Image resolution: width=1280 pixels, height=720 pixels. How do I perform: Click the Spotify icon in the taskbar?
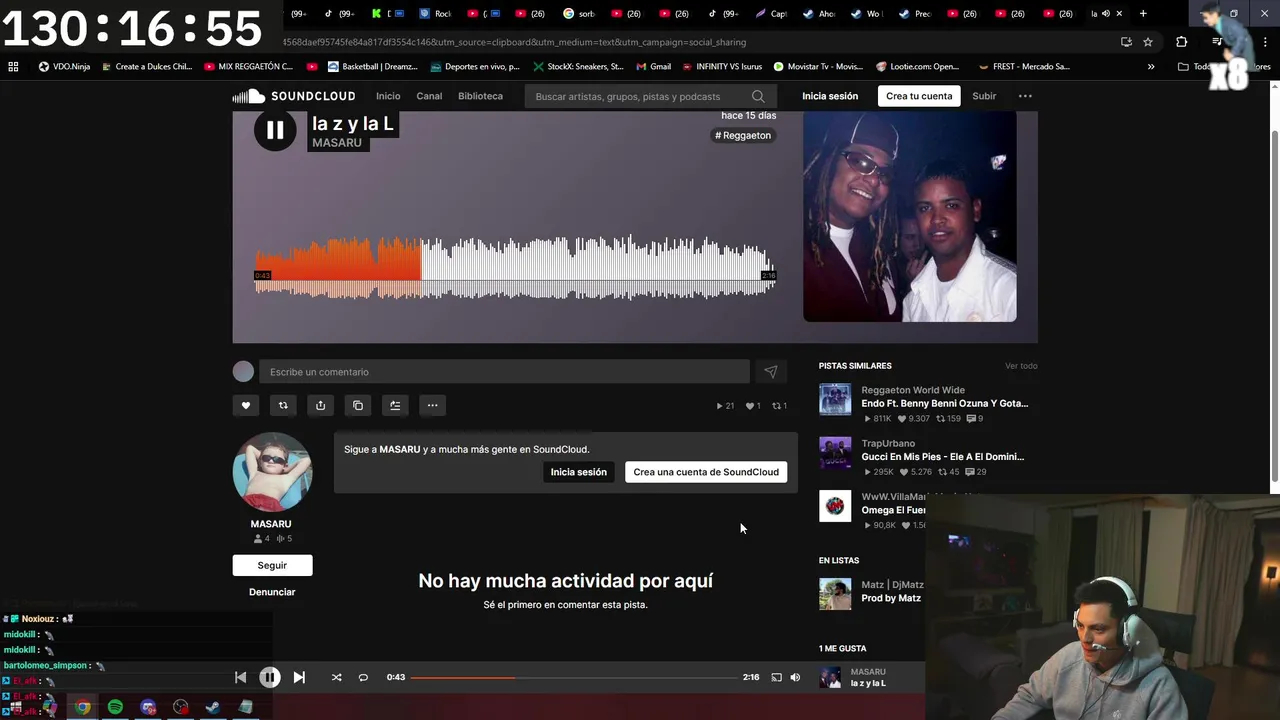click(115, 707)
